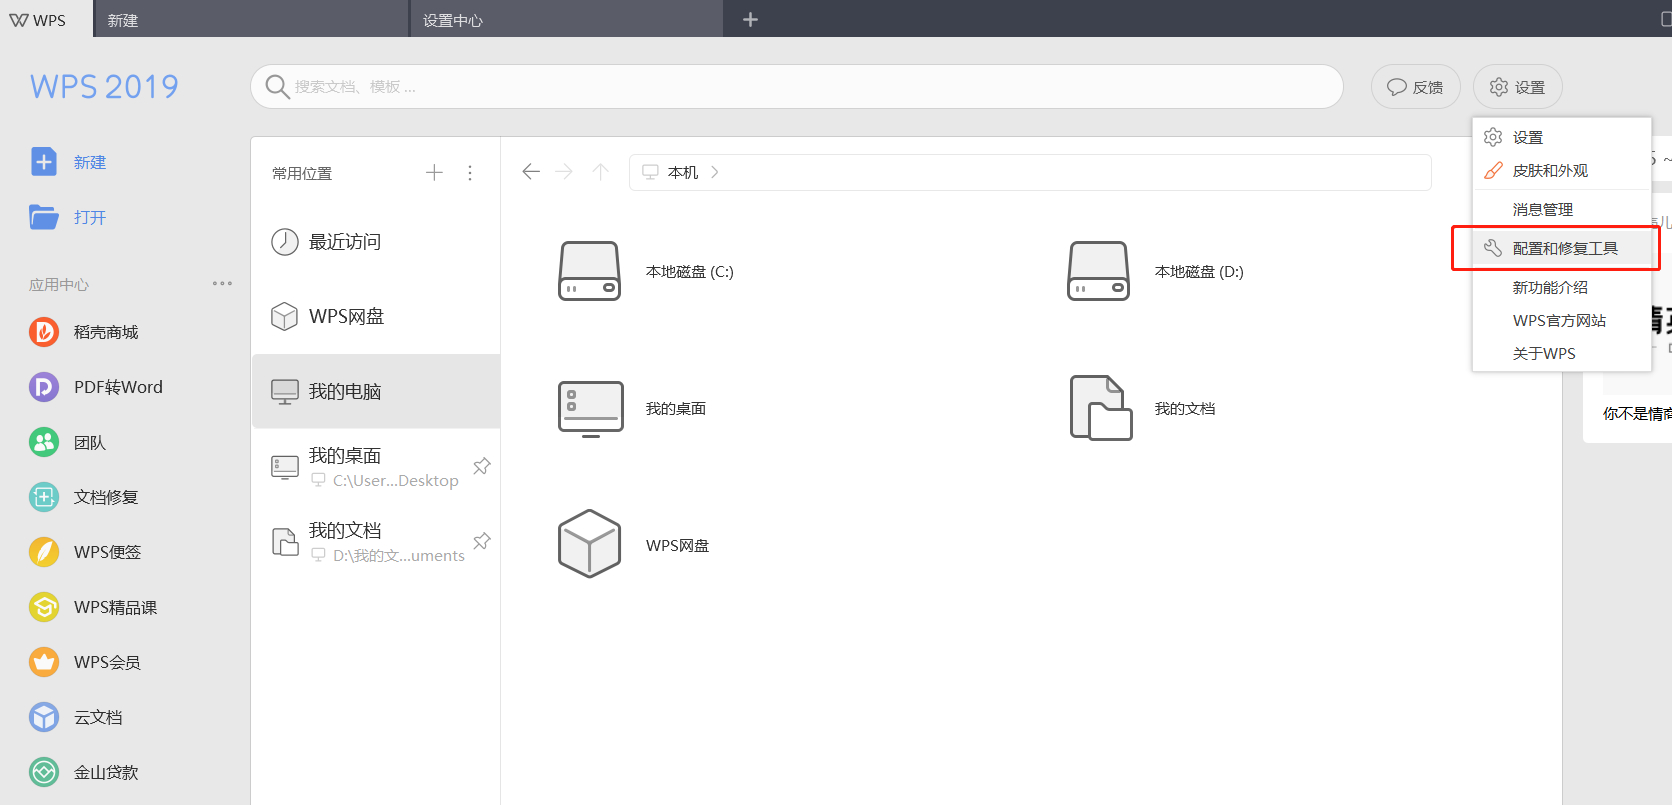Image resolution: width=1672 pixels, height=805 pixels.
Task: Click the 打开 text link in sidebar
Action: click(90, 217)
